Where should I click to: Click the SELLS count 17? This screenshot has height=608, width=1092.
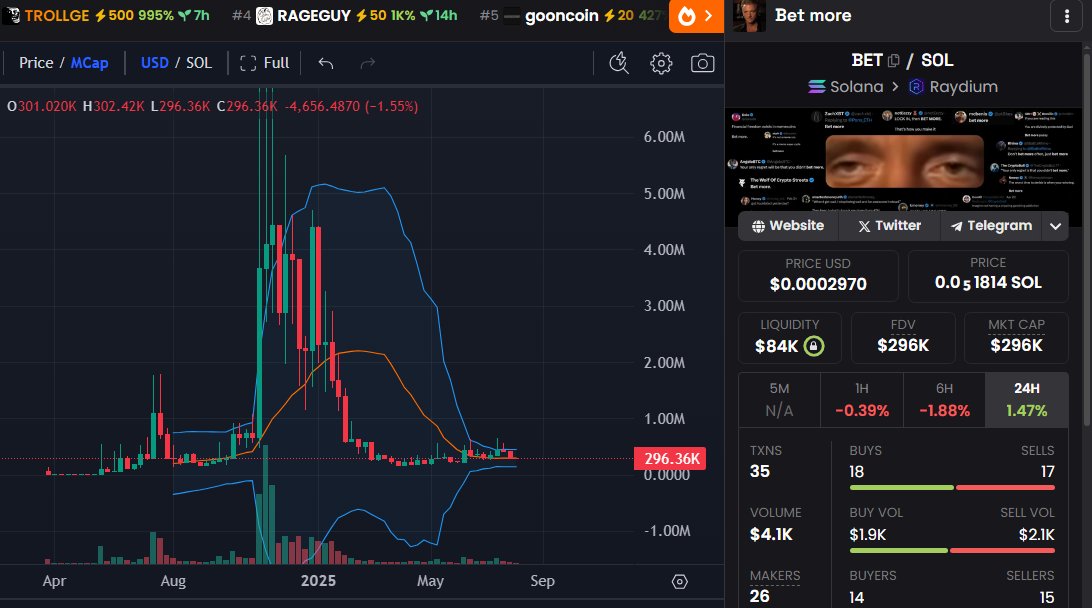point(1047,472)
